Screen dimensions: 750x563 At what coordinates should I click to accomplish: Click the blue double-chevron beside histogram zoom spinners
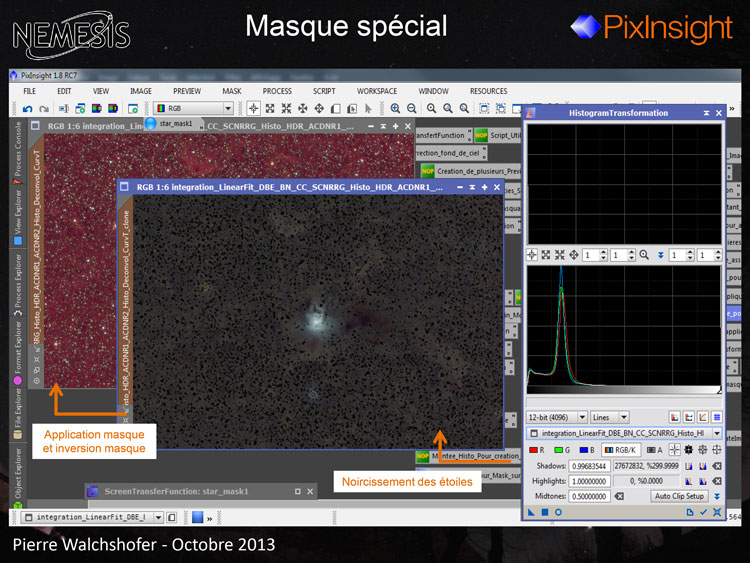pyautogui.click(x=661, y=255)
